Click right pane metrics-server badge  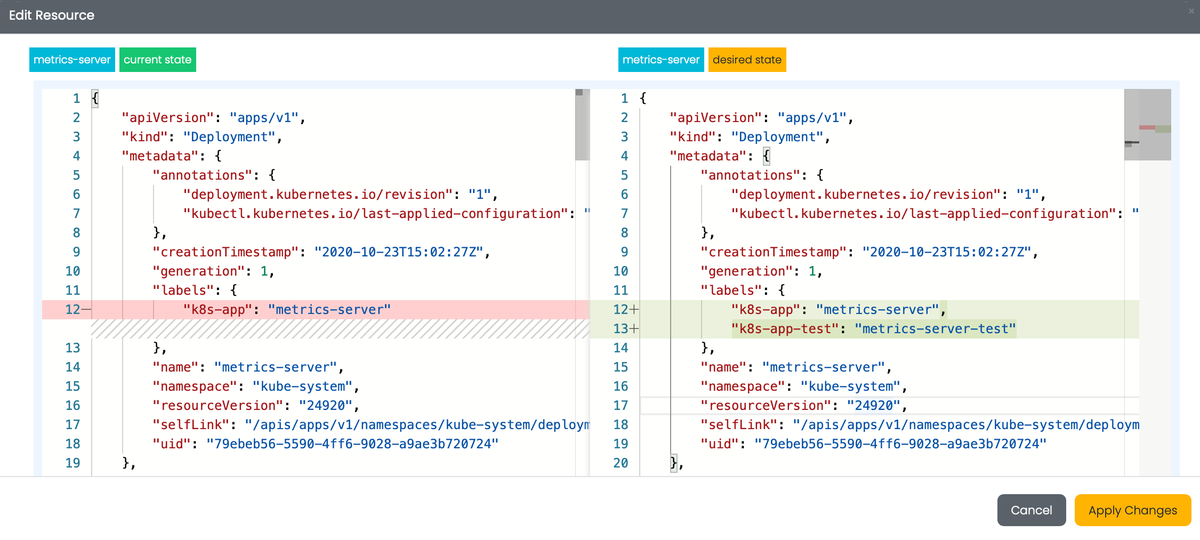click(x=661, y=60)
